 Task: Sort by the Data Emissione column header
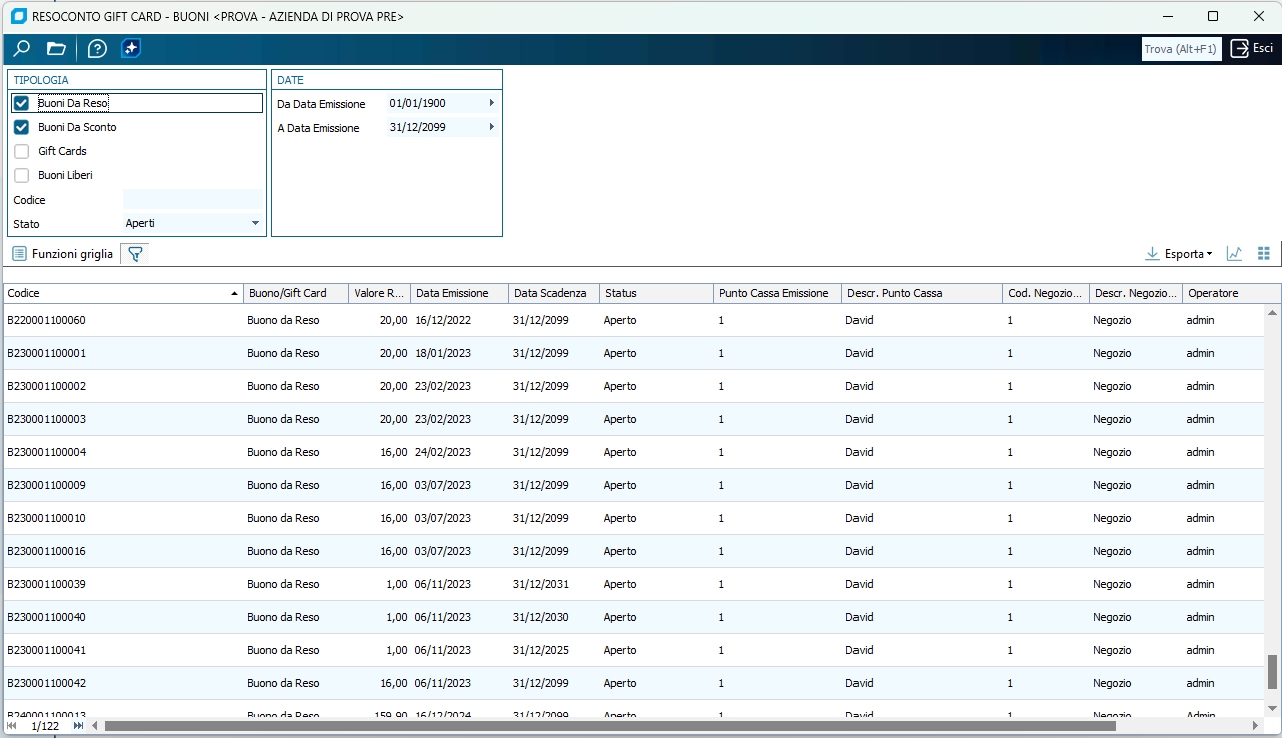click(452, 293)
